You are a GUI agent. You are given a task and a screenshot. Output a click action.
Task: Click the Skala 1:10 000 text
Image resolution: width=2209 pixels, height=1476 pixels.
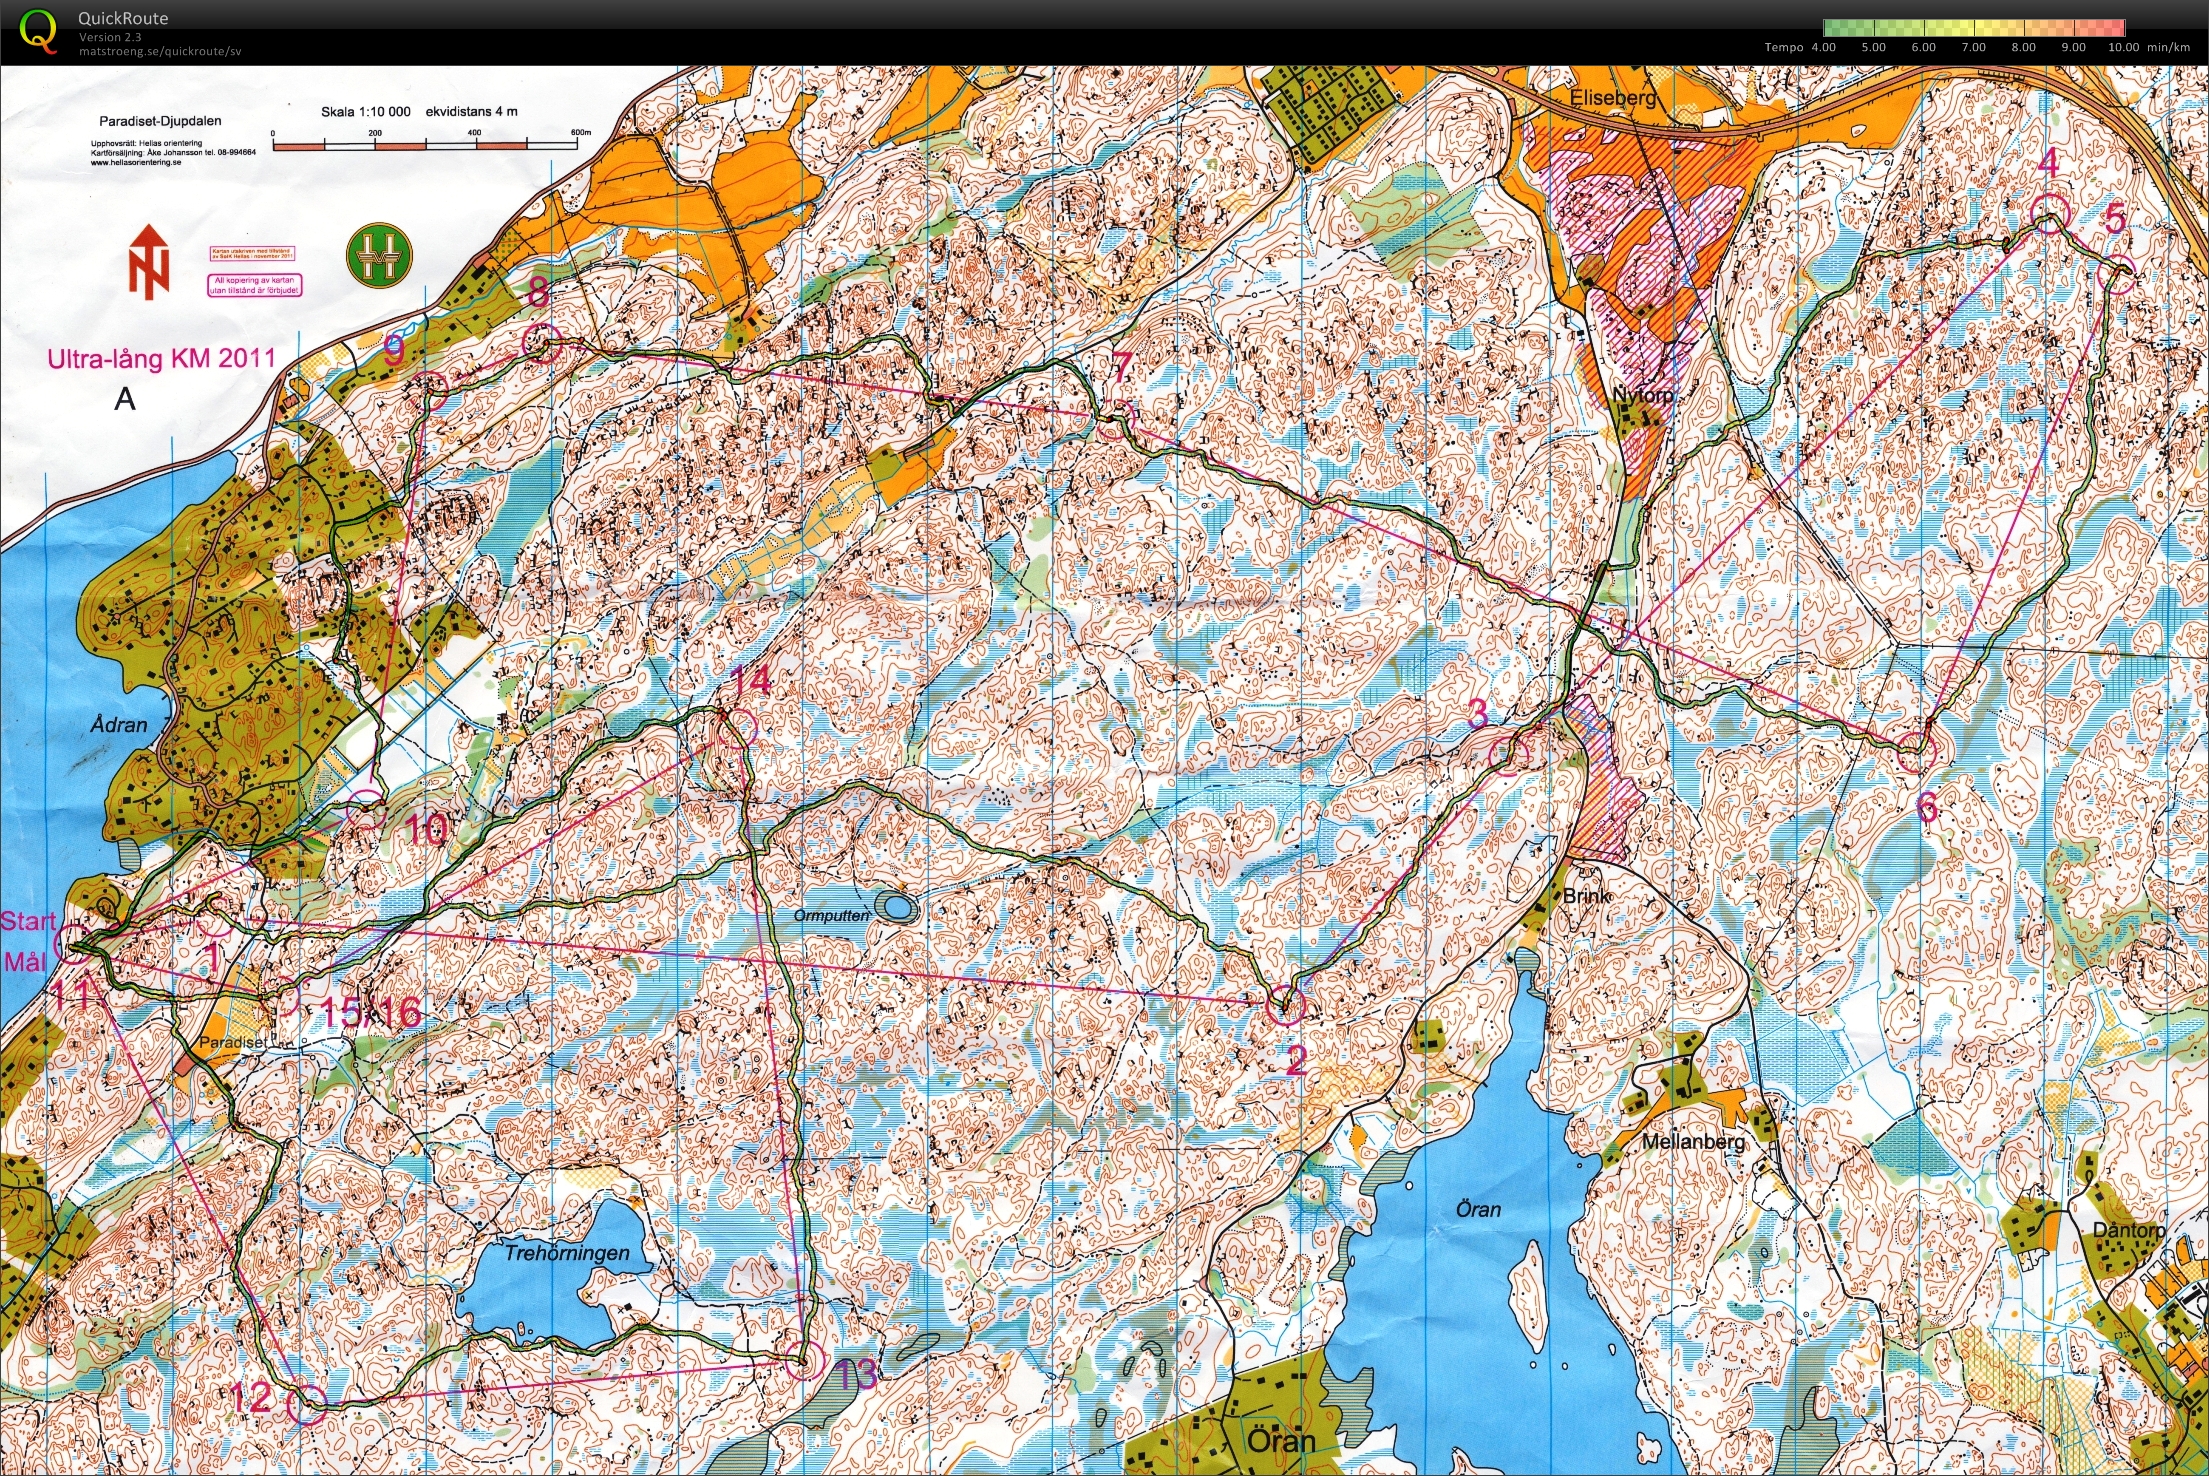click(x=365, y=112)
